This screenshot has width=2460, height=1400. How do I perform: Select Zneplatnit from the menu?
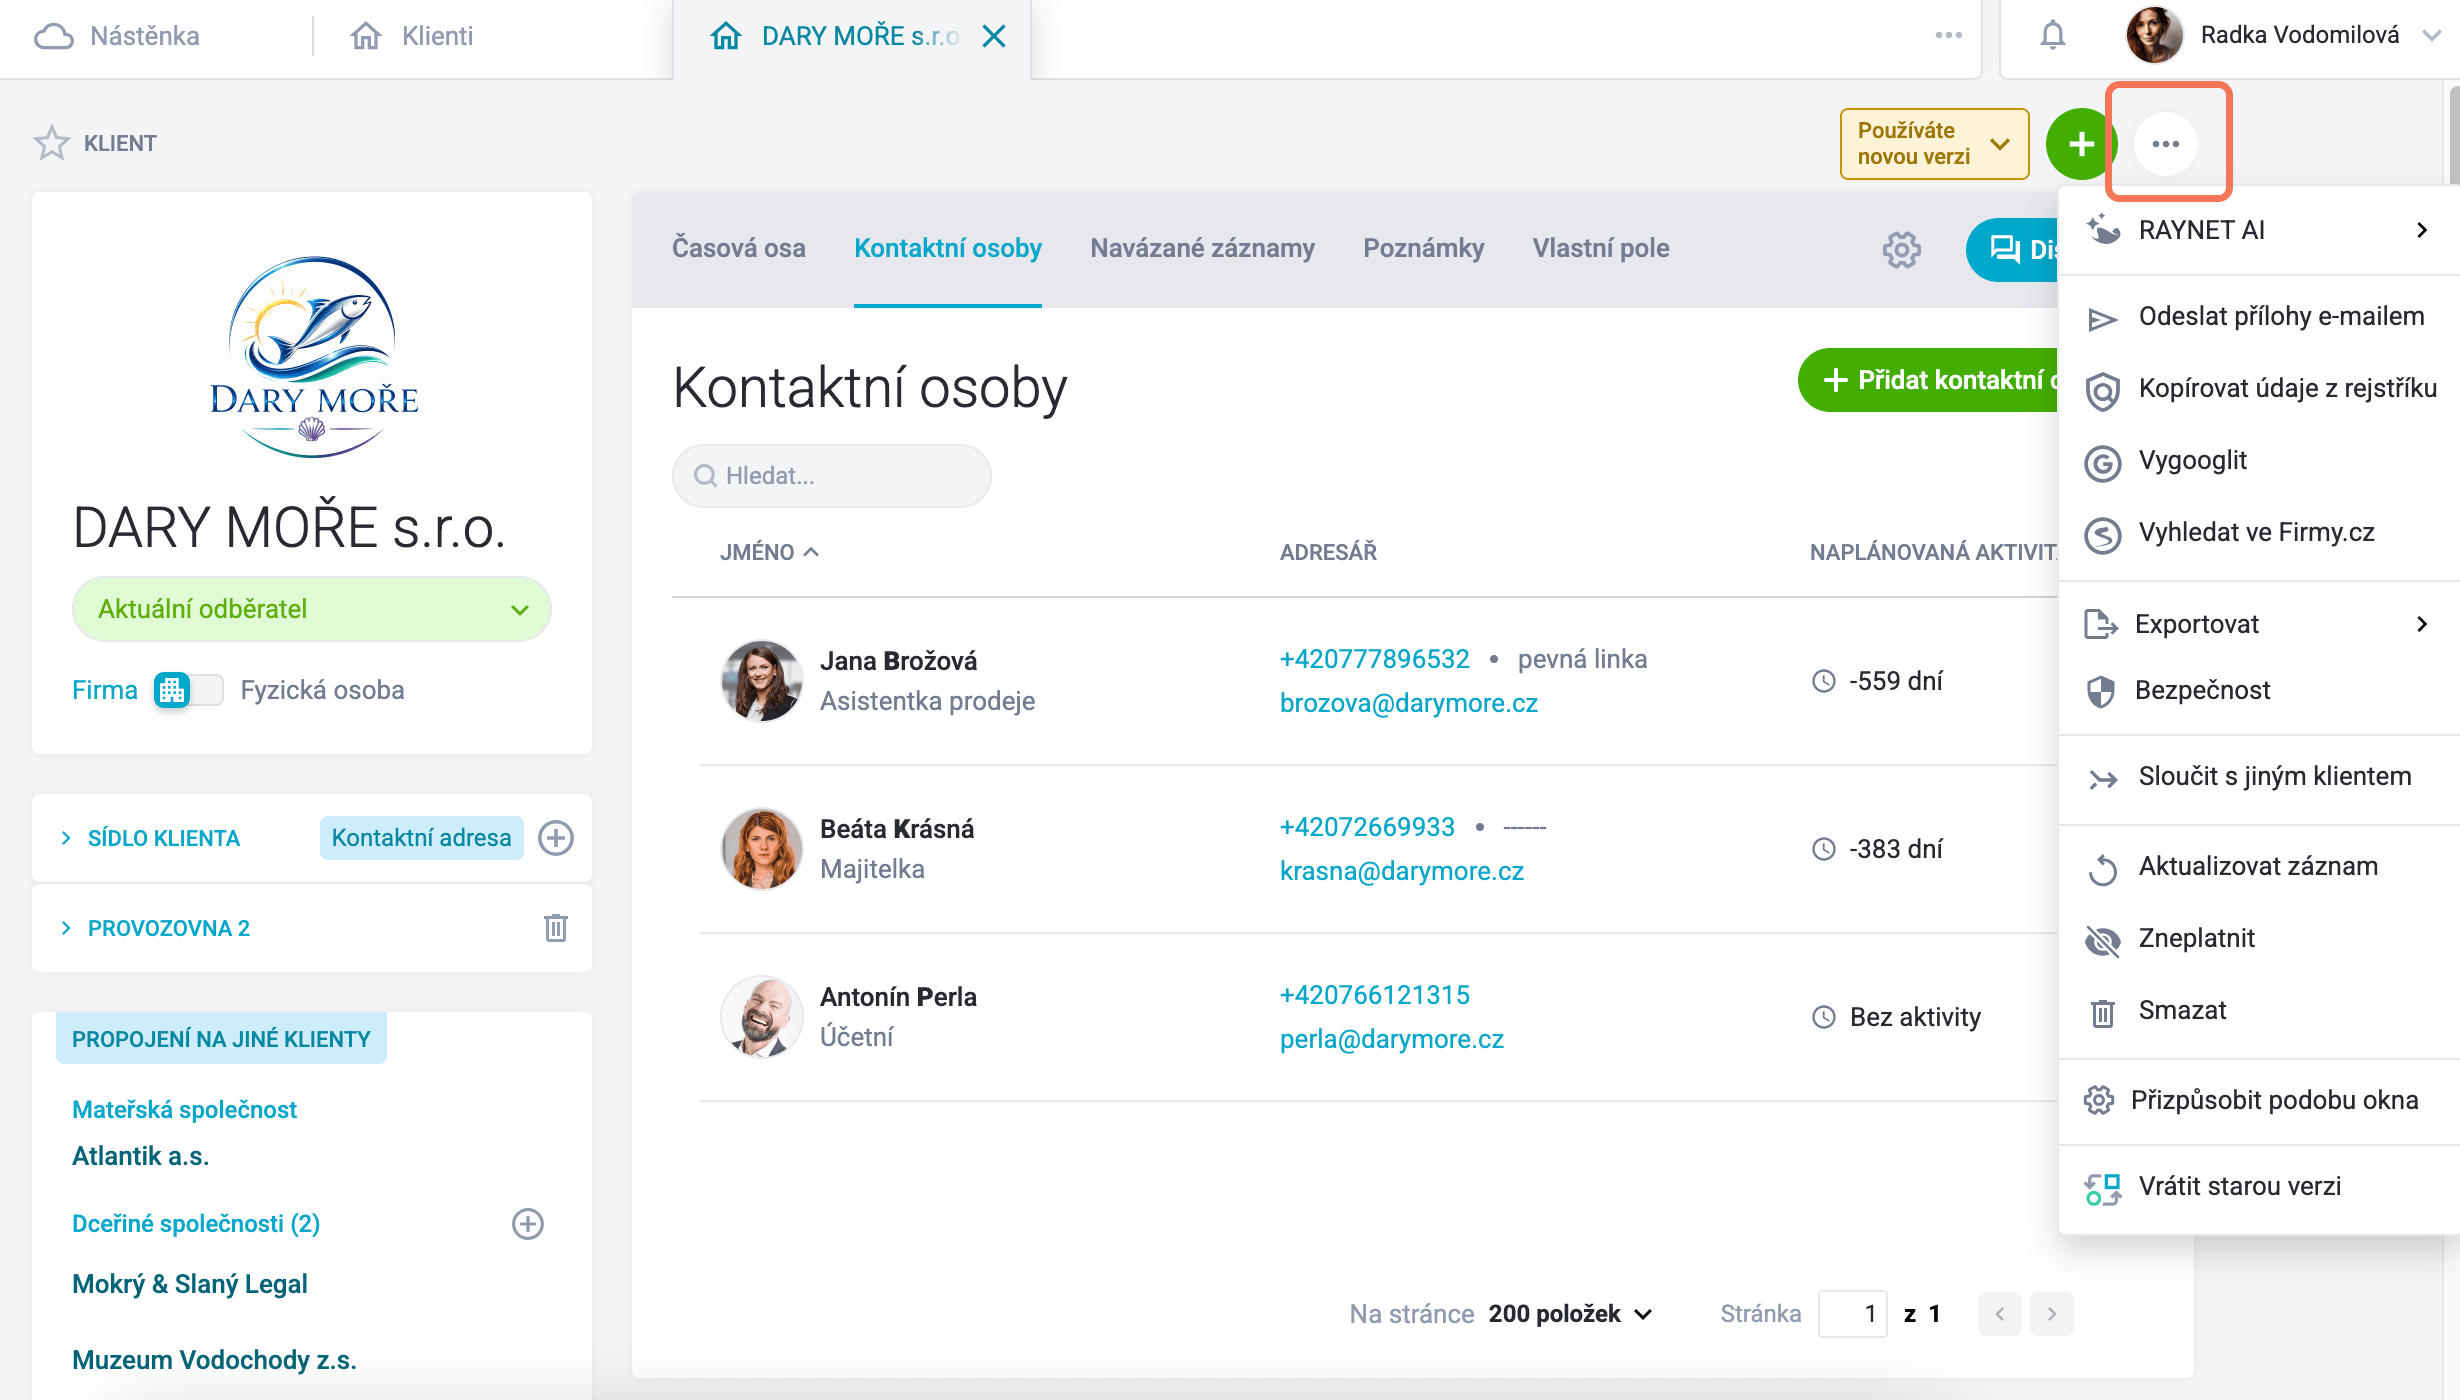pyautogui.click(x=2258, y=938)
